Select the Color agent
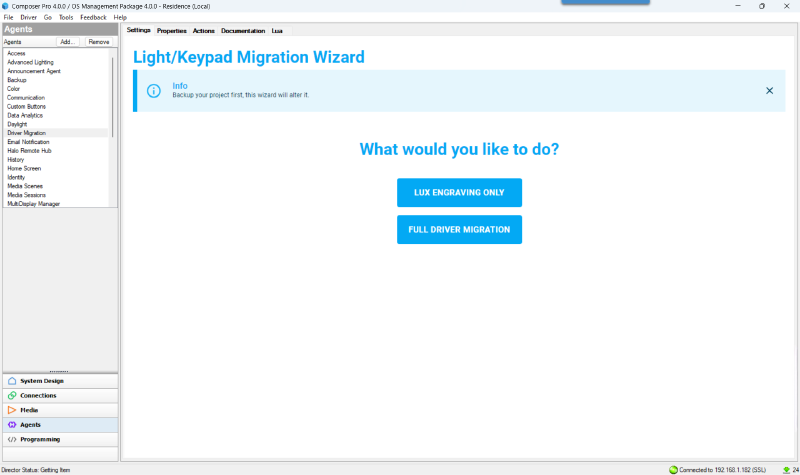The image size is (800, 475). [13, 89]
